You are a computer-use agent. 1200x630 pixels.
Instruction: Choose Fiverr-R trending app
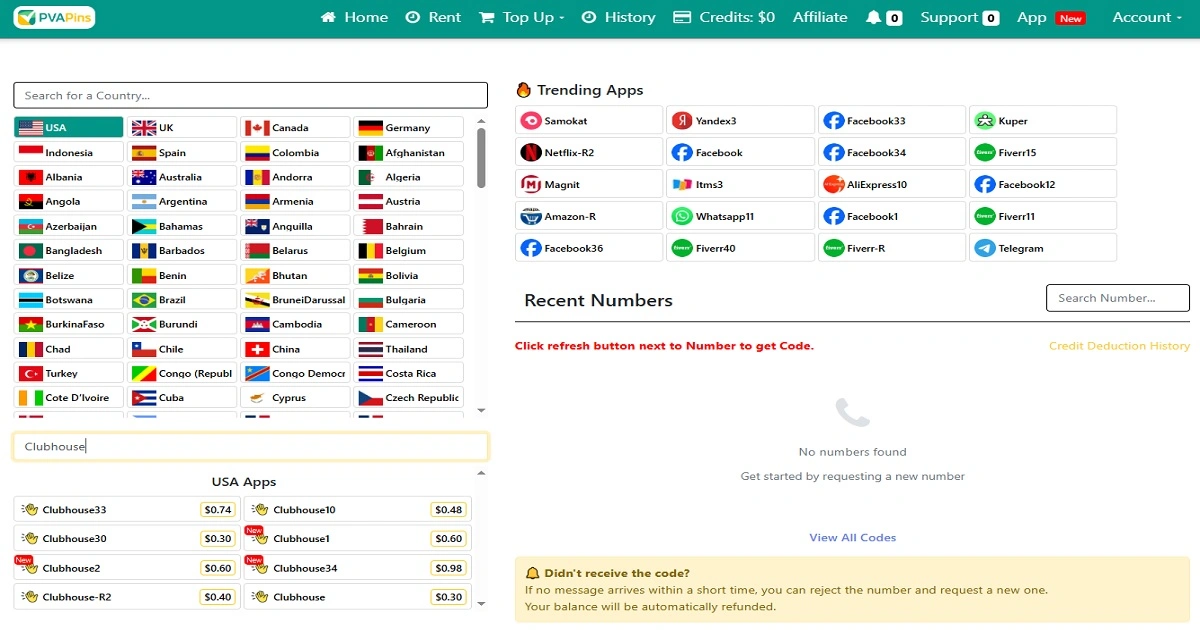coord(891,248)
